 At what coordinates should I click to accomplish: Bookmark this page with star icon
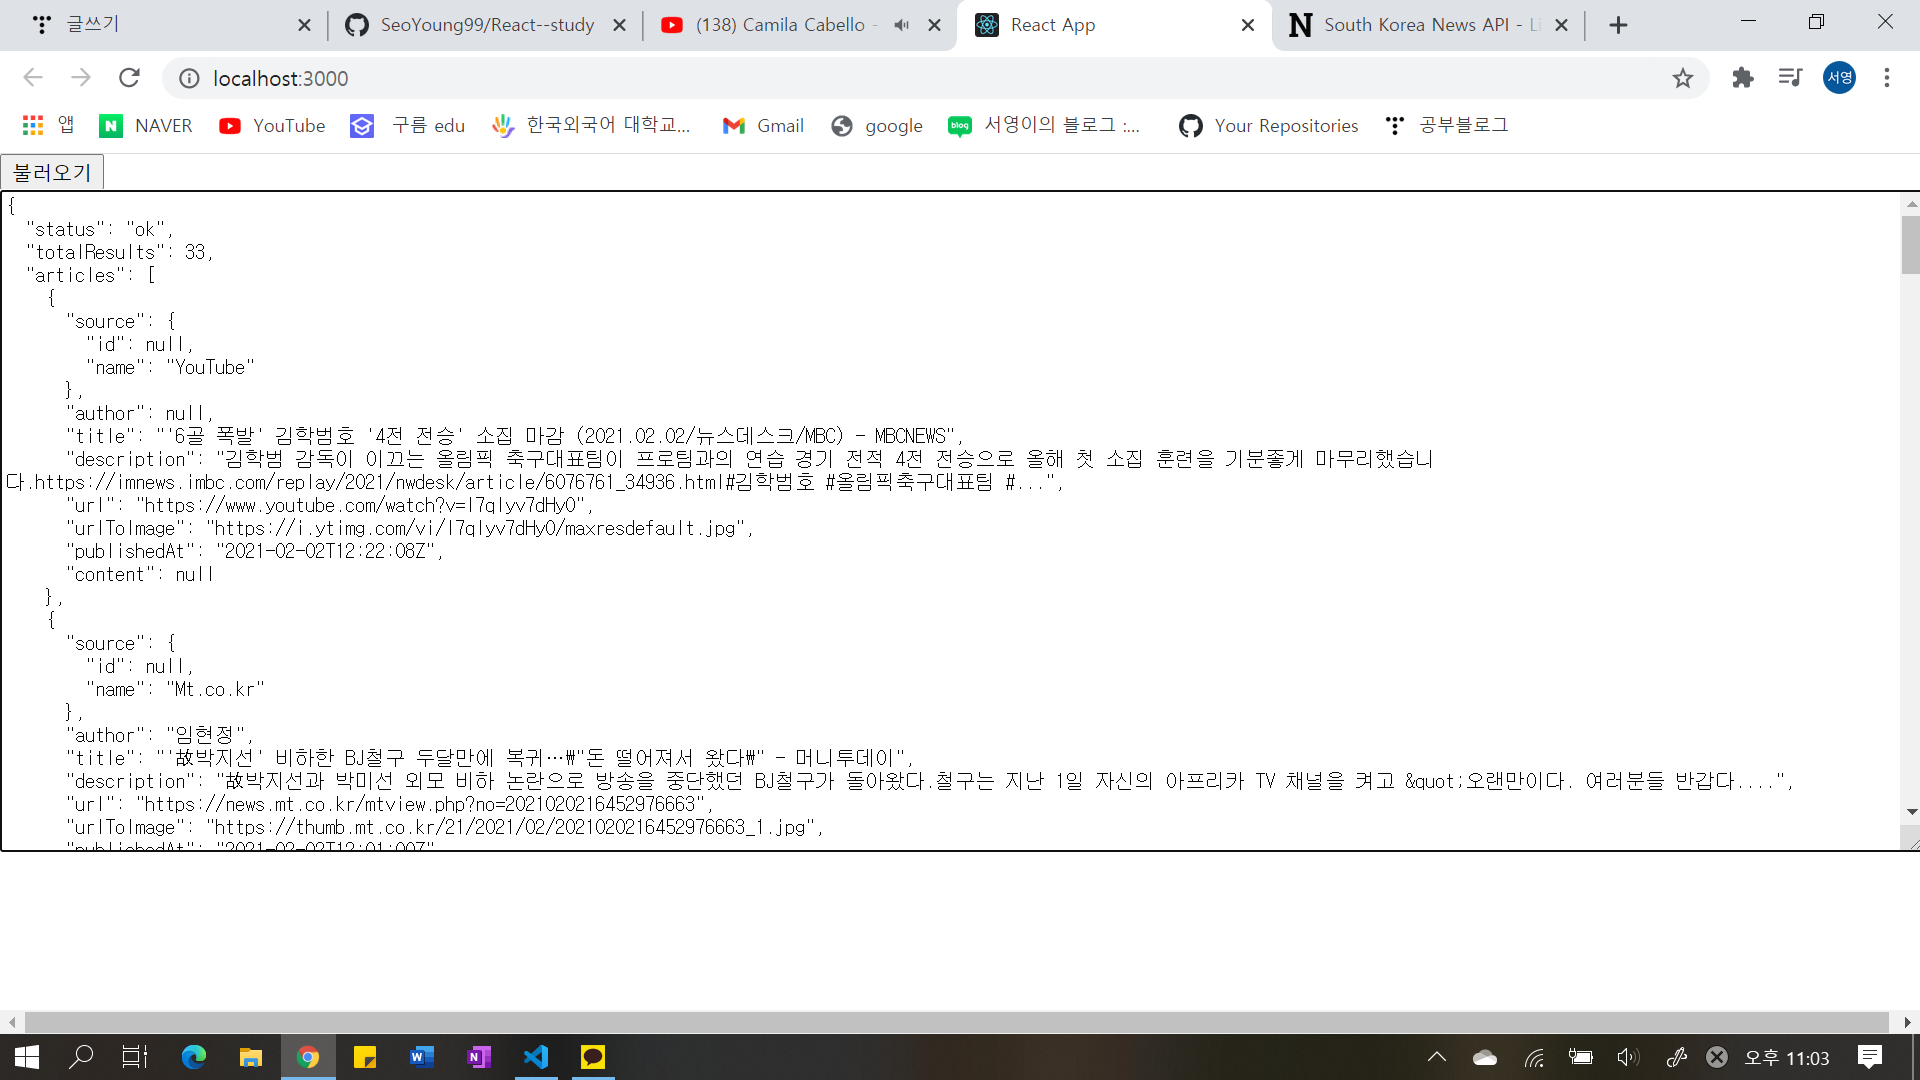click(x=1683, y=78)
